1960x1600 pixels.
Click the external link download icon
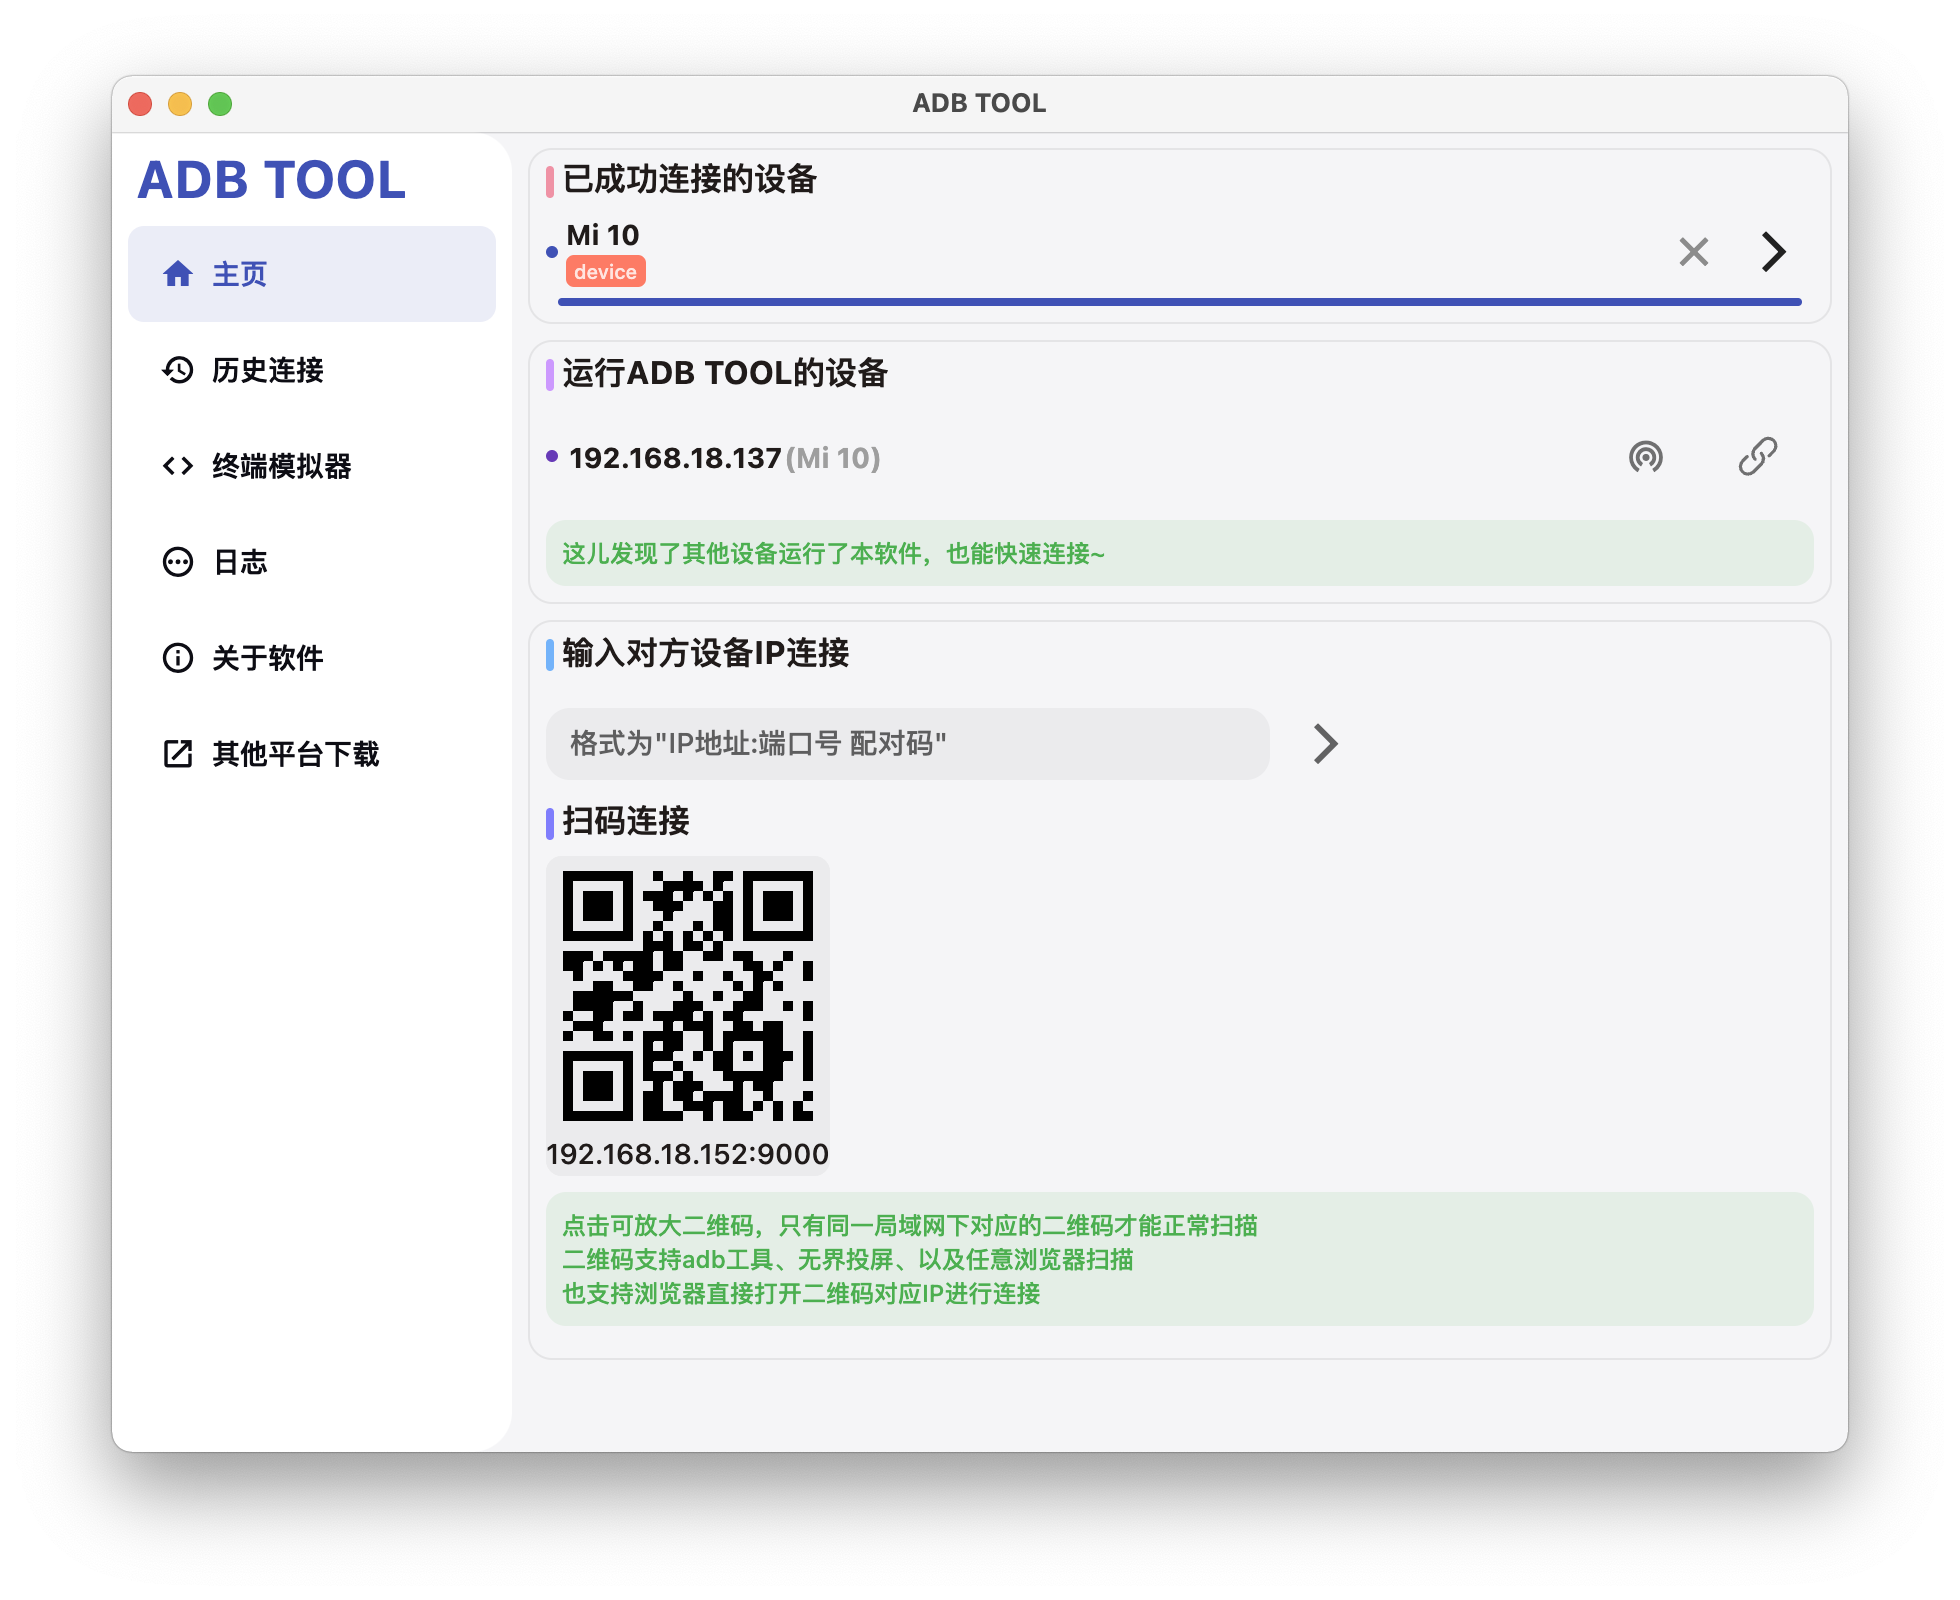[178, 754]
